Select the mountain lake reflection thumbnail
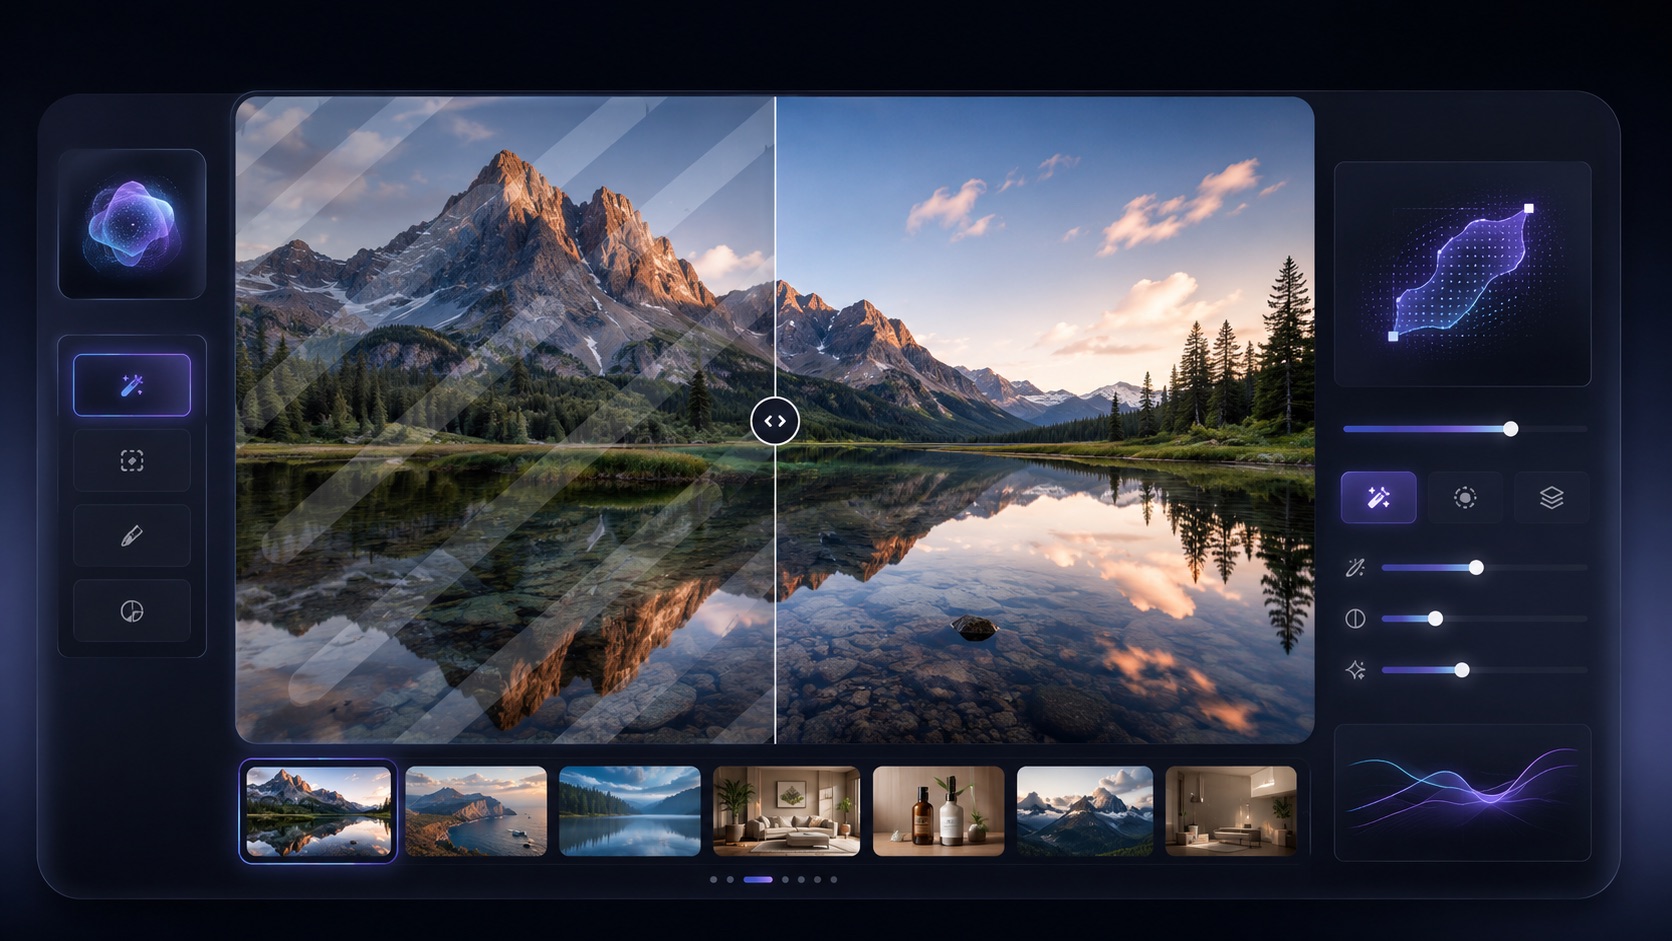1672x941 pixels. tap(318, 811)
